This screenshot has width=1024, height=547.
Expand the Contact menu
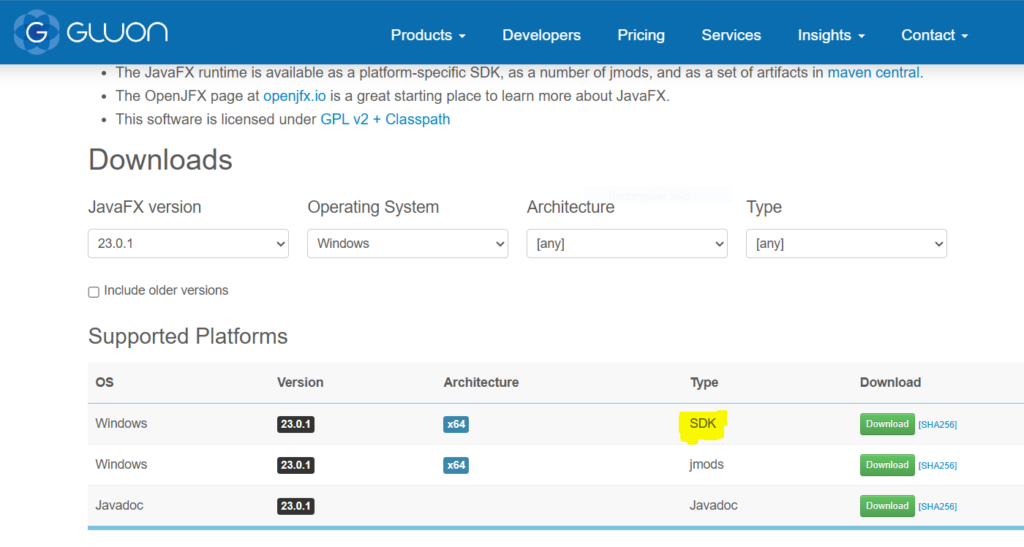coord(934,35)
